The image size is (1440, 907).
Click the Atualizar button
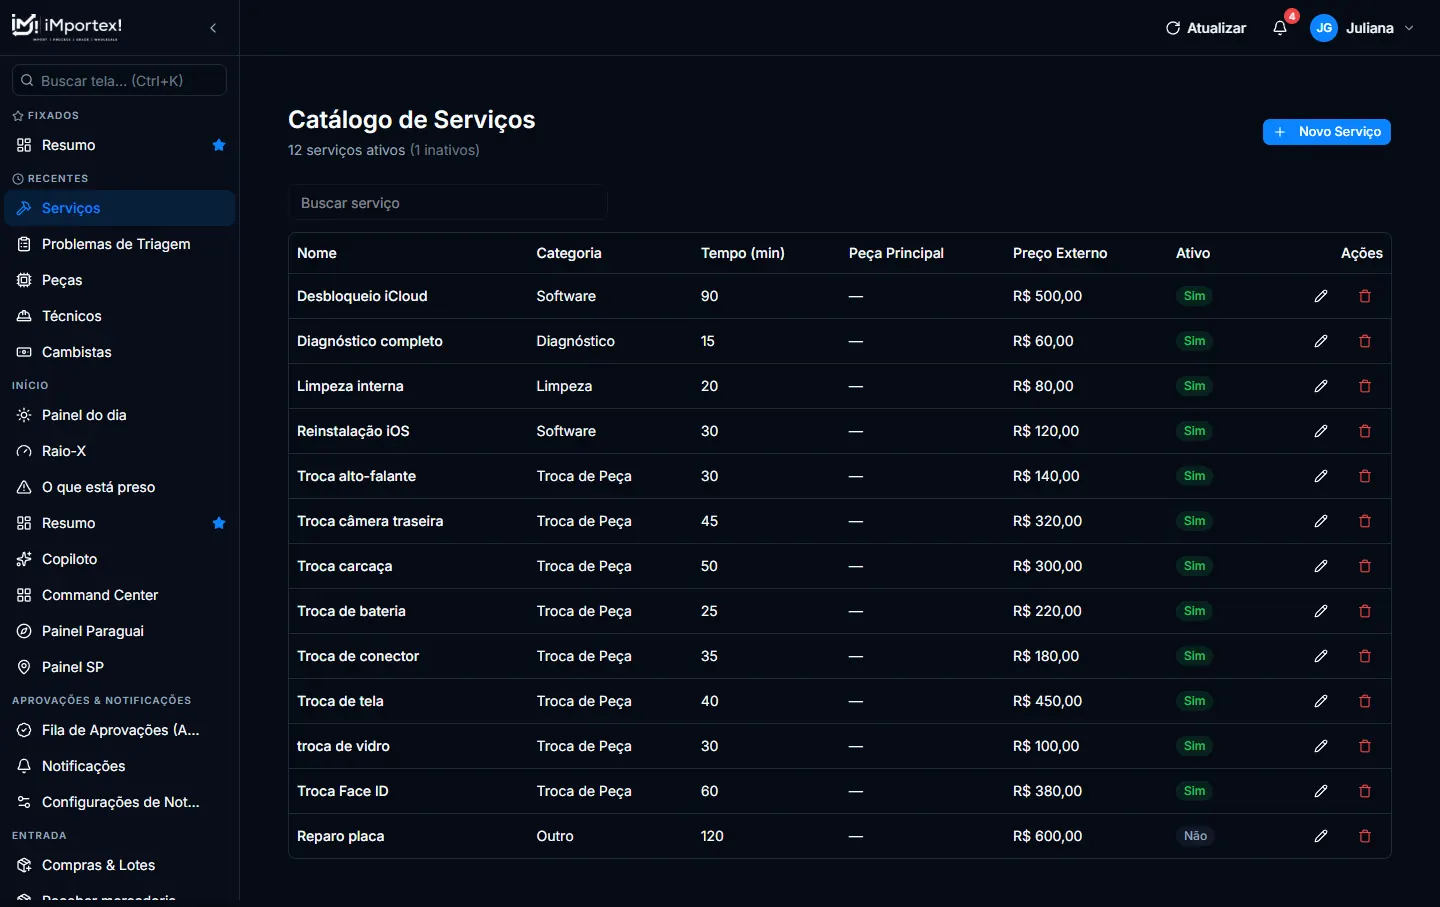pos(1206,28)
